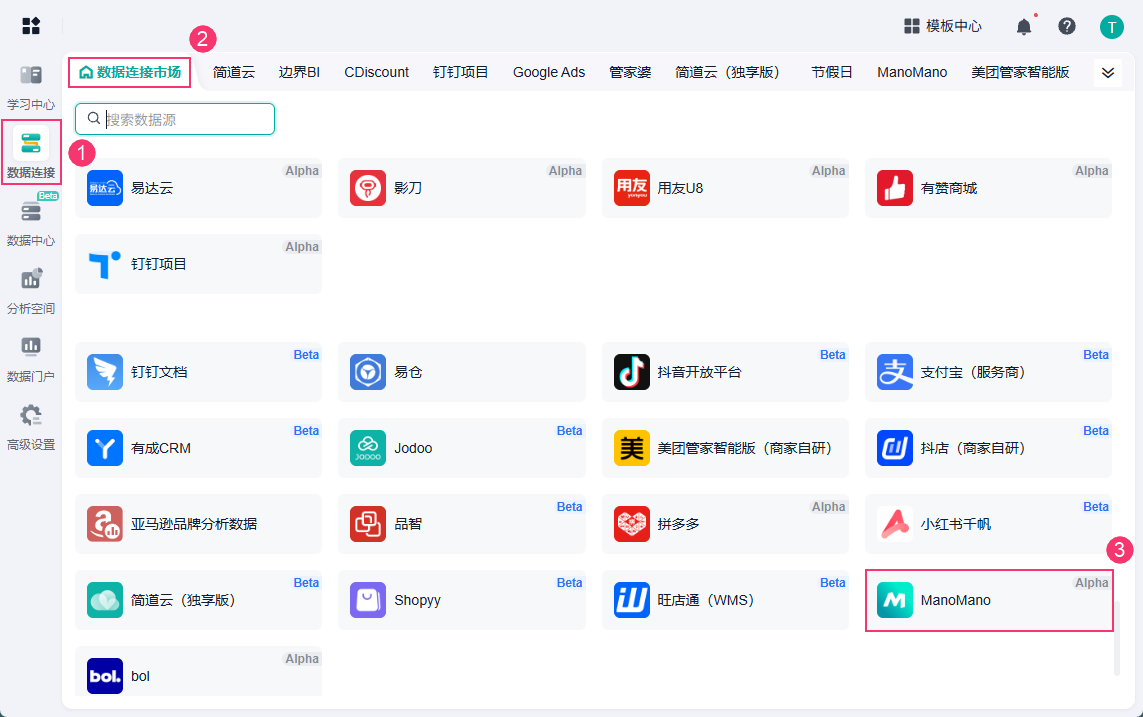Select the 抖店（商家自研）connector icon
1143x717 pixels.
(x=894, y=447)
